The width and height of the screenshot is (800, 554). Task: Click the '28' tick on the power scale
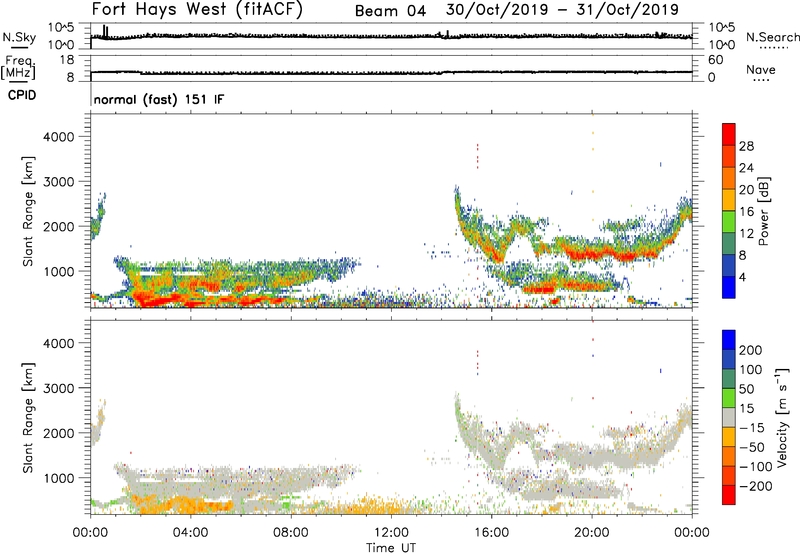[x=746, y=146]
